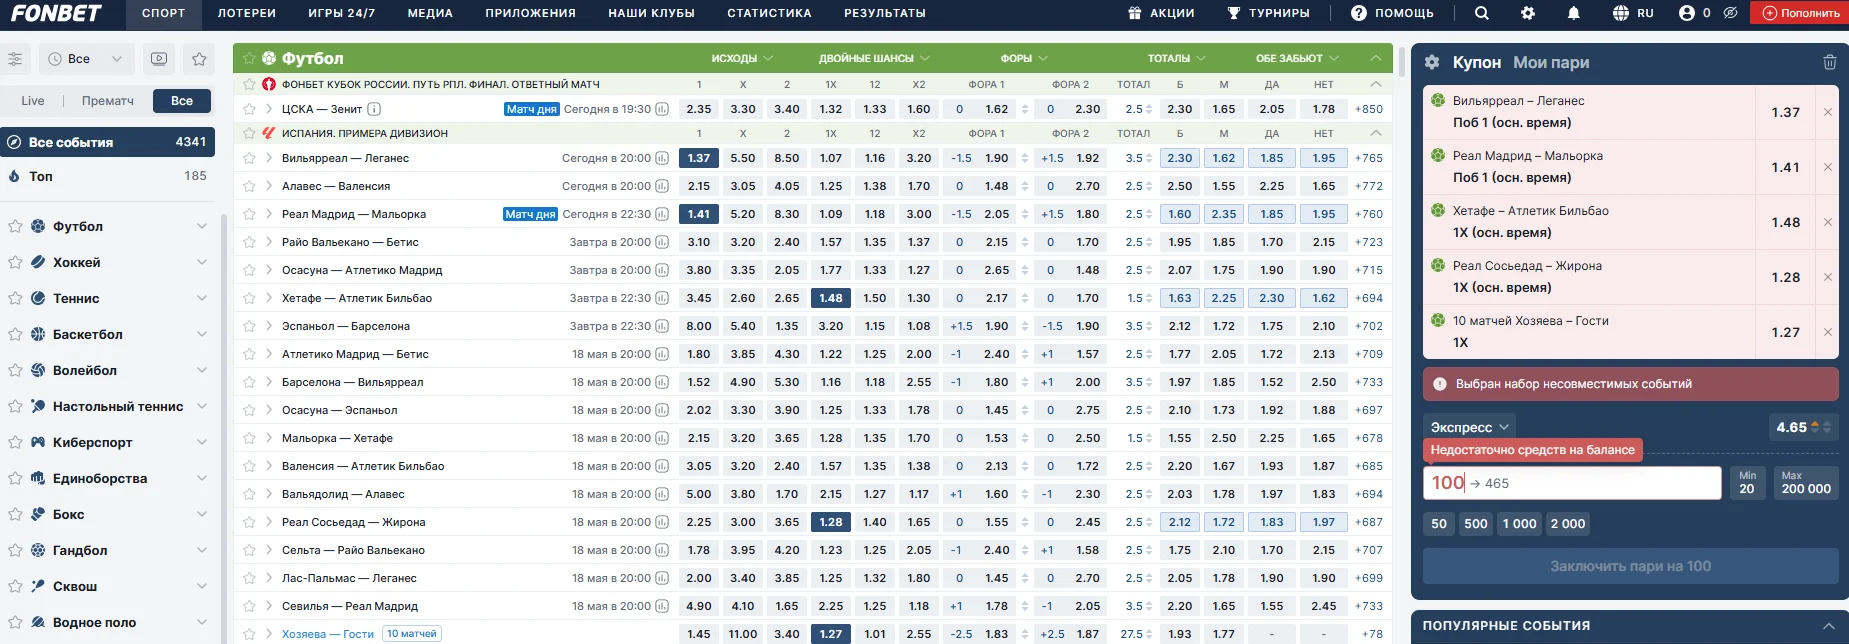The width and height of the screenshot is (1849, 644).
Task: Expand the Теннис sport category chevron
Action: pyautogui.click(x=202, y=298)
